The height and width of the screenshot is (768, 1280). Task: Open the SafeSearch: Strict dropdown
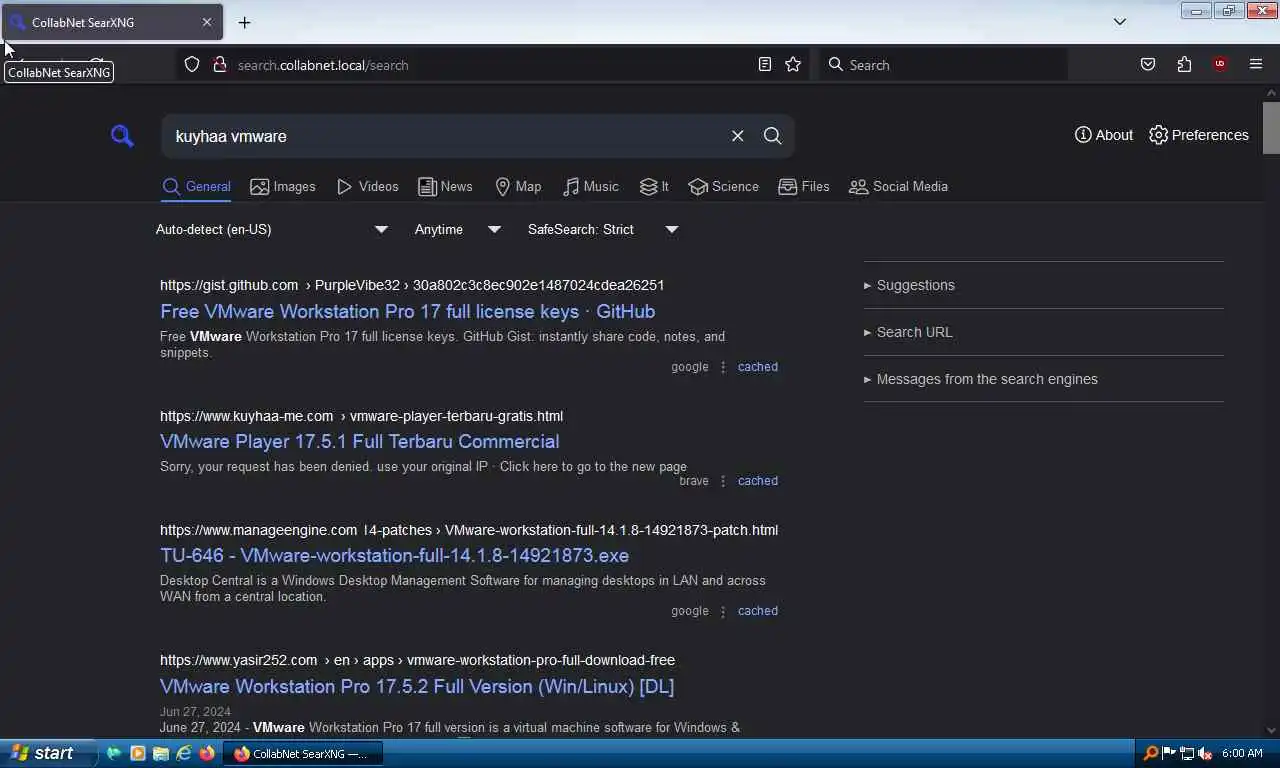604,230
